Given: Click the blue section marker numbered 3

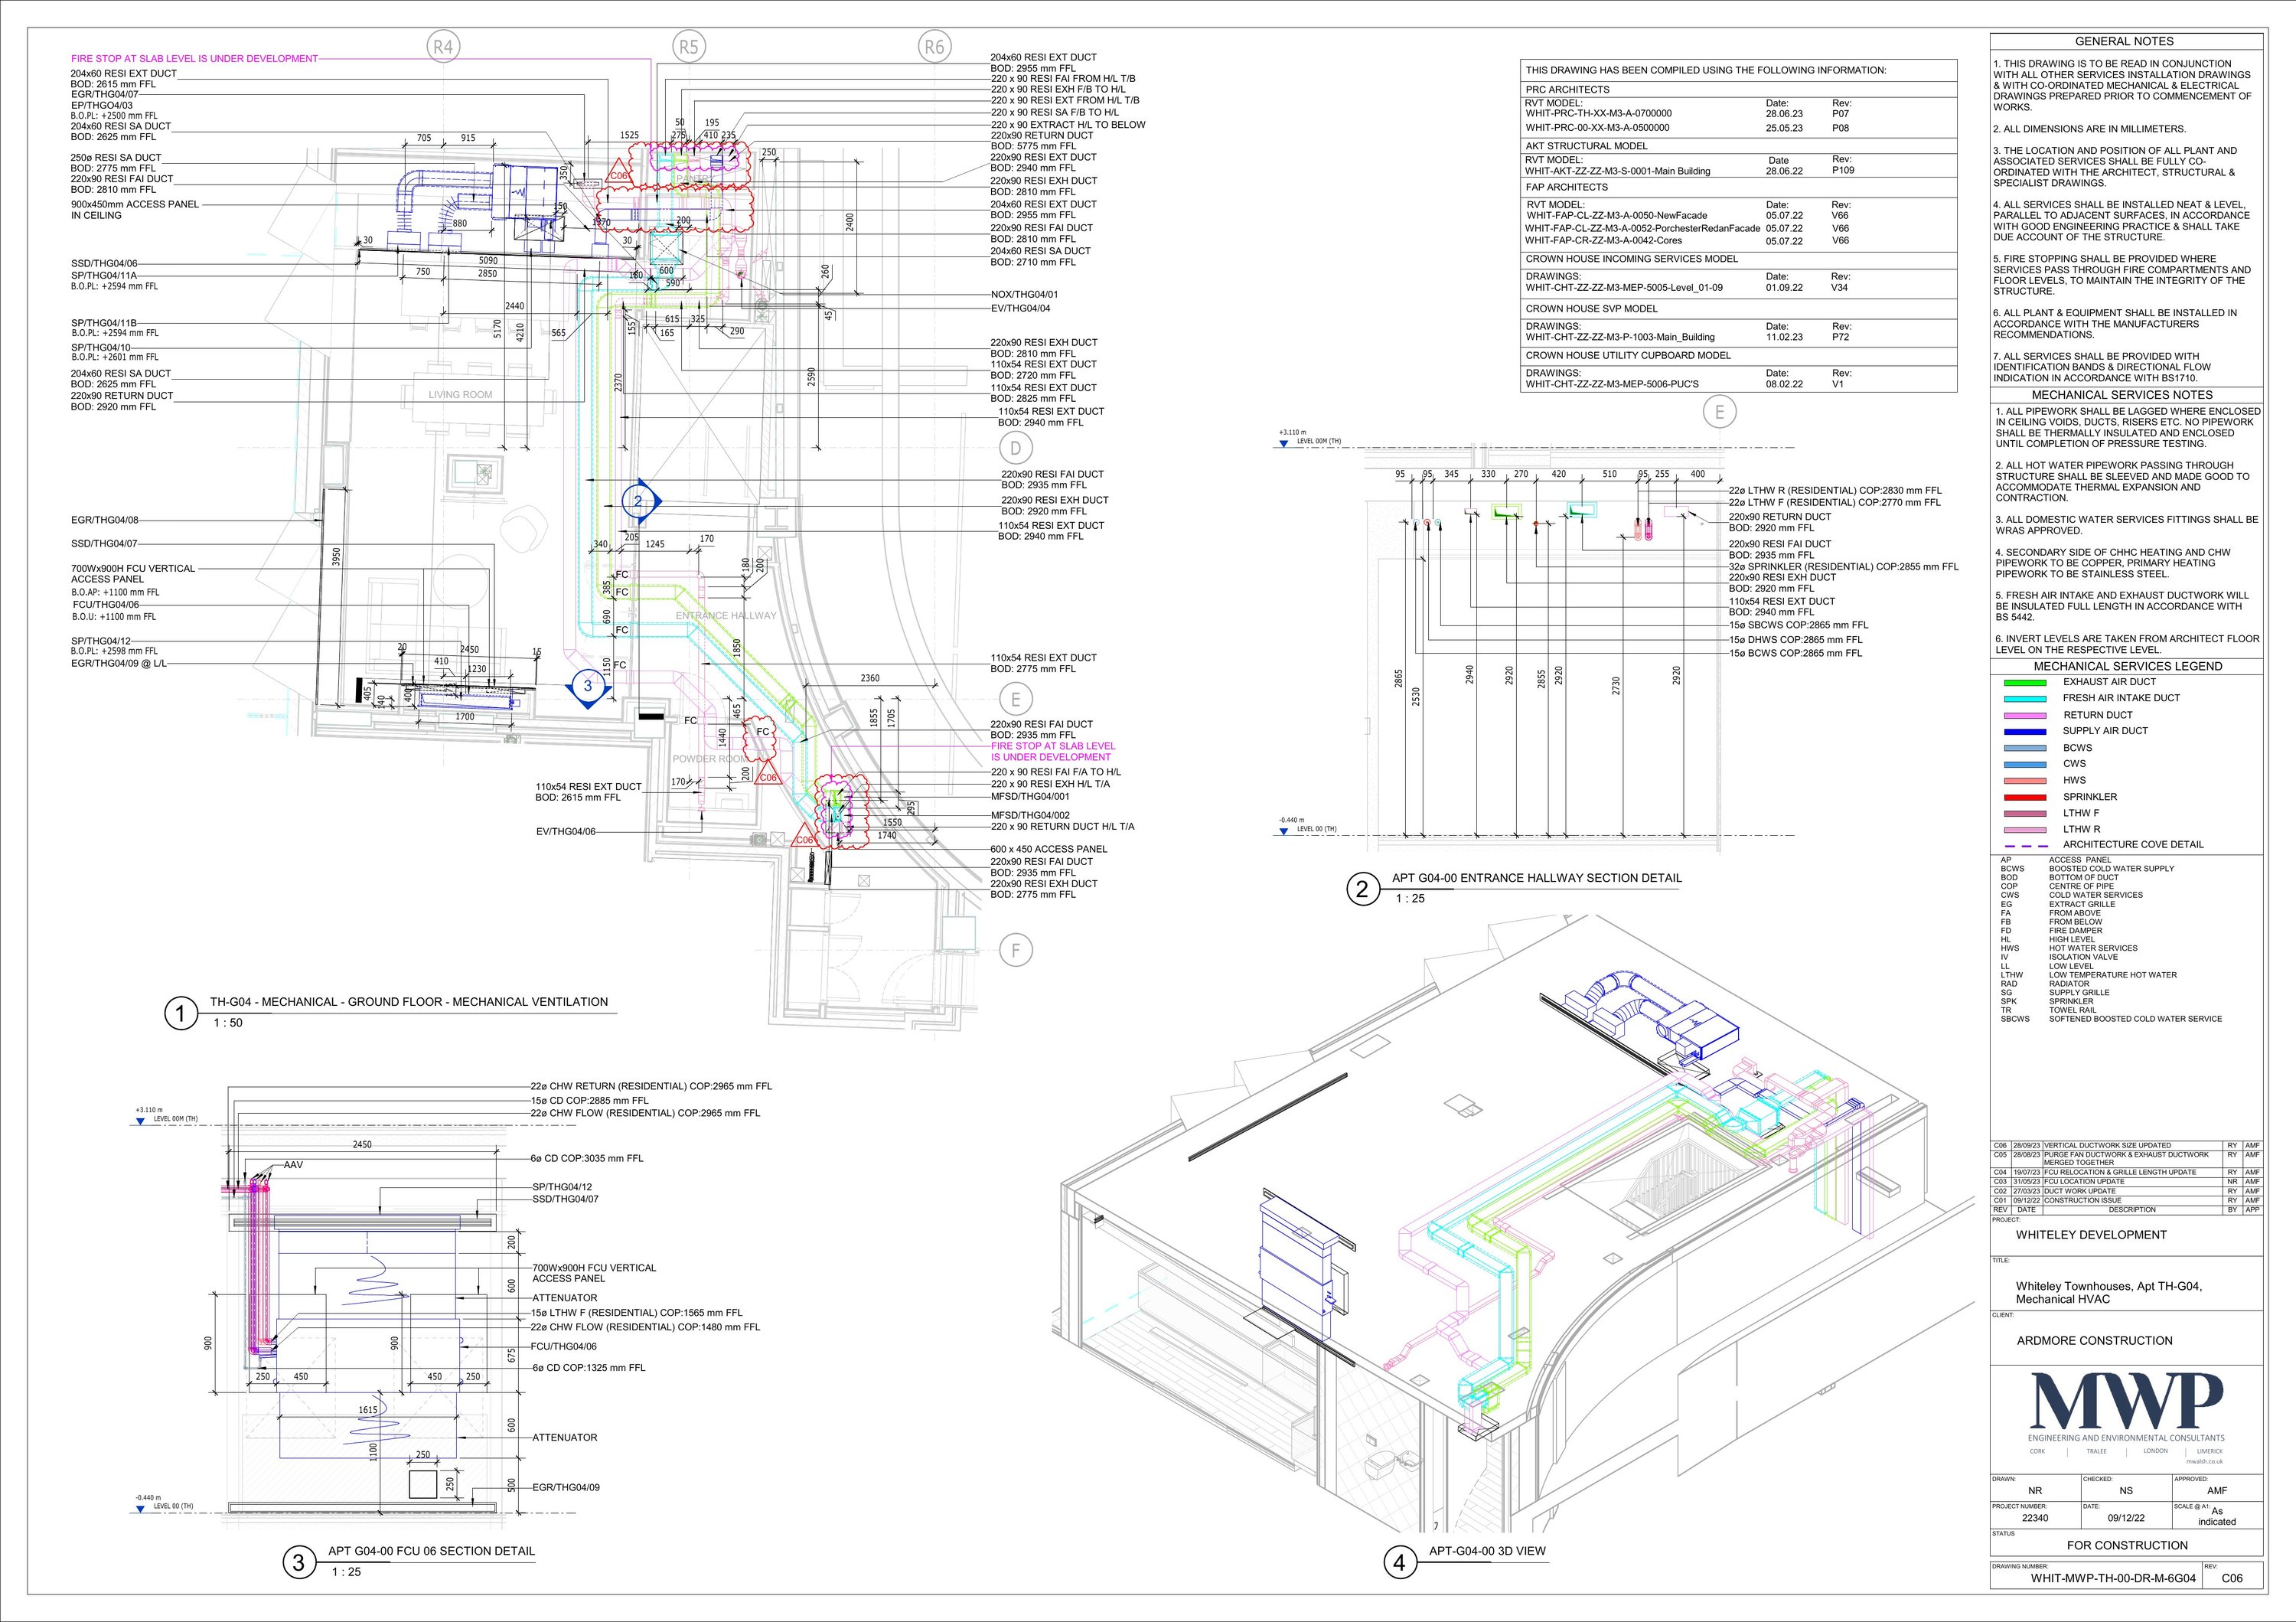Looking at the screenshot, I should coord(588,686).
